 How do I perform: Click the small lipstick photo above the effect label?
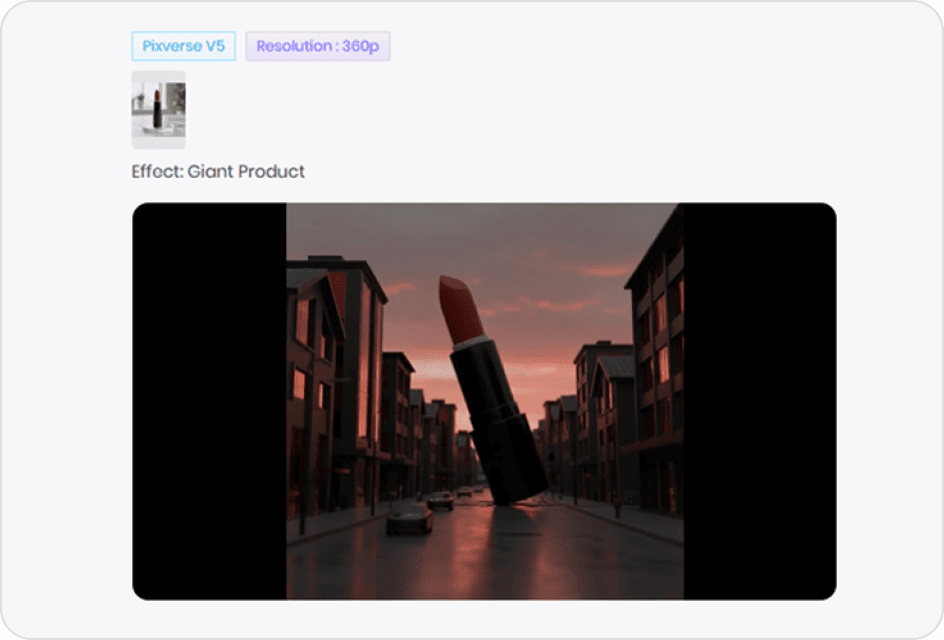[159, 108]
